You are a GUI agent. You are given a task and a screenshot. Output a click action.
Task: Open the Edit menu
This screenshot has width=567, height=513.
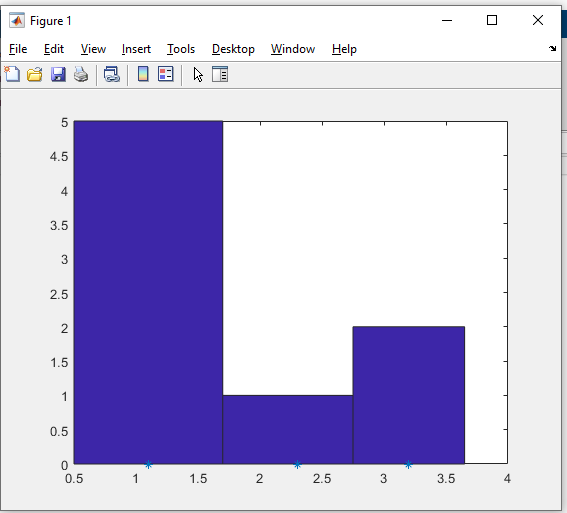[x=54, y=49]
